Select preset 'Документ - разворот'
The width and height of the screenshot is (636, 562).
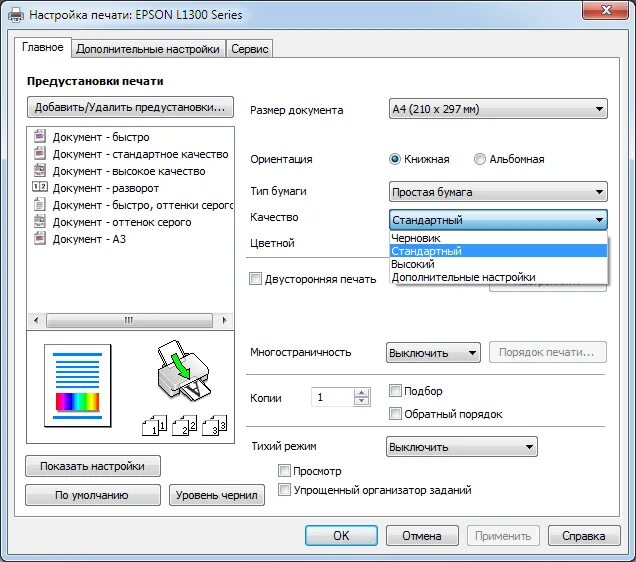105,188
